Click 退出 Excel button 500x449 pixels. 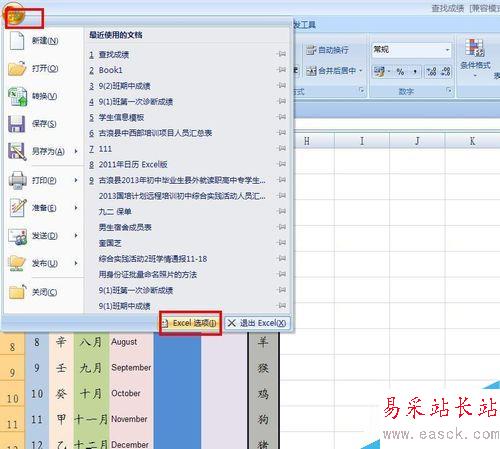(257, 323)
